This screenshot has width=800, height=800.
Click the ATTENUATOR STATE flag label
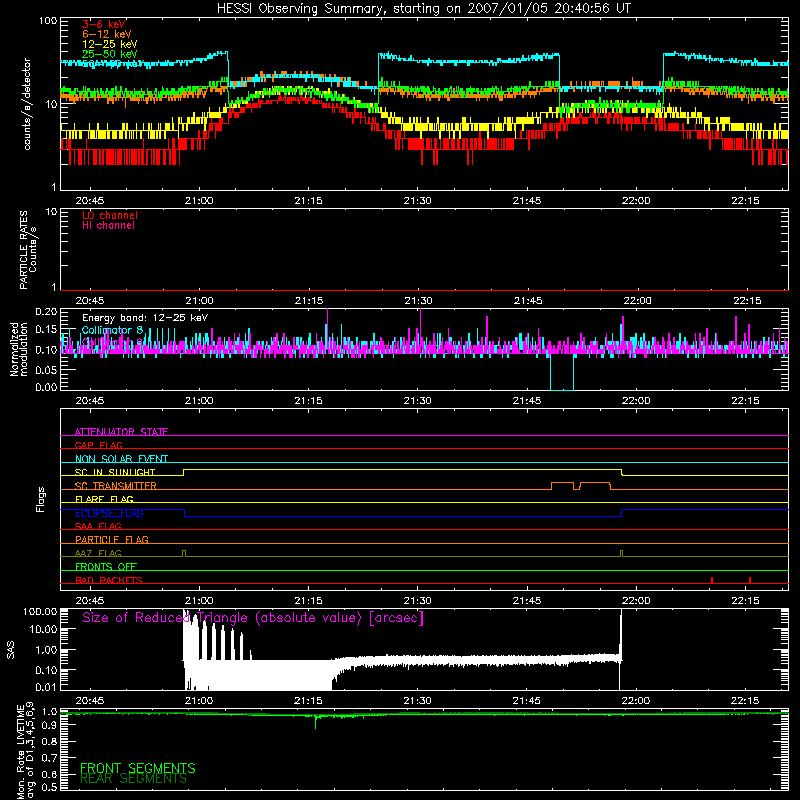click(121, 432)
